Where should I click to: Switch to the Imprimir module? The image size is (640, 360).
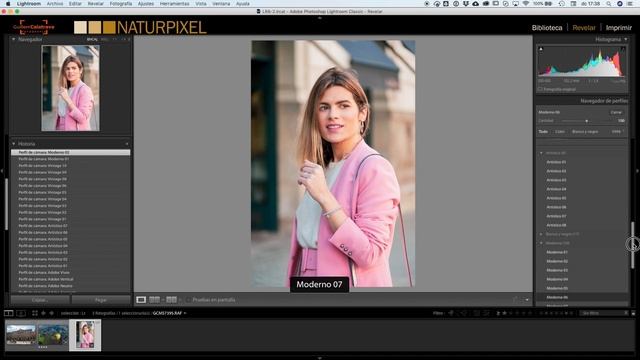(619, 28)
